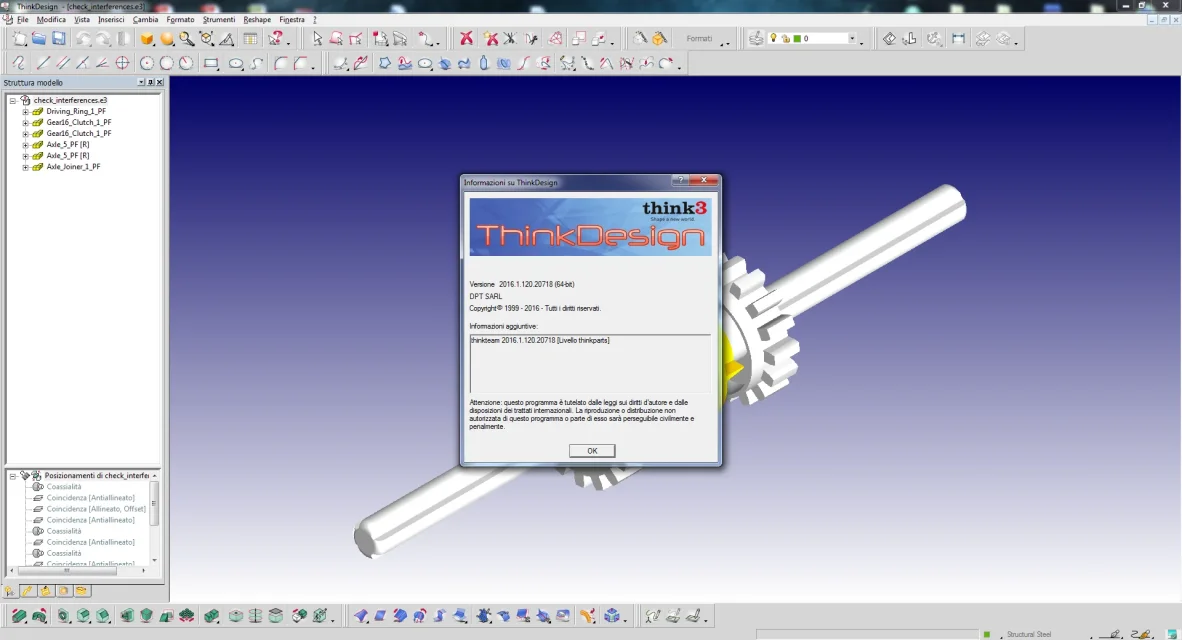Expand the Axle_Joiner_1_PF component
This screenshot has width=1182, height=640.
tap(25, 167)
